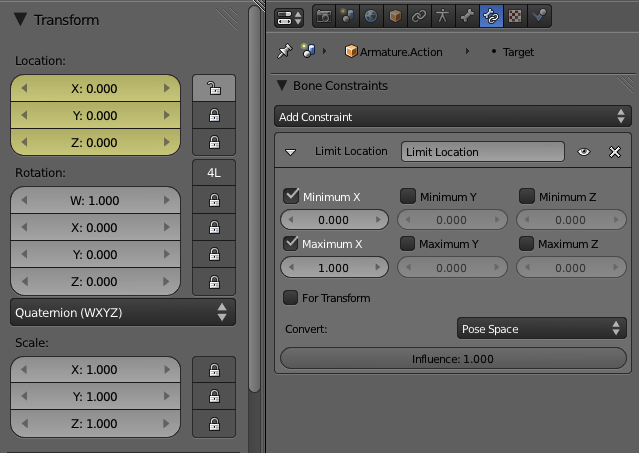Decrease the Location Z value with left arrow
This screenshot has height=453, width=639.
(x=24, y=142)
